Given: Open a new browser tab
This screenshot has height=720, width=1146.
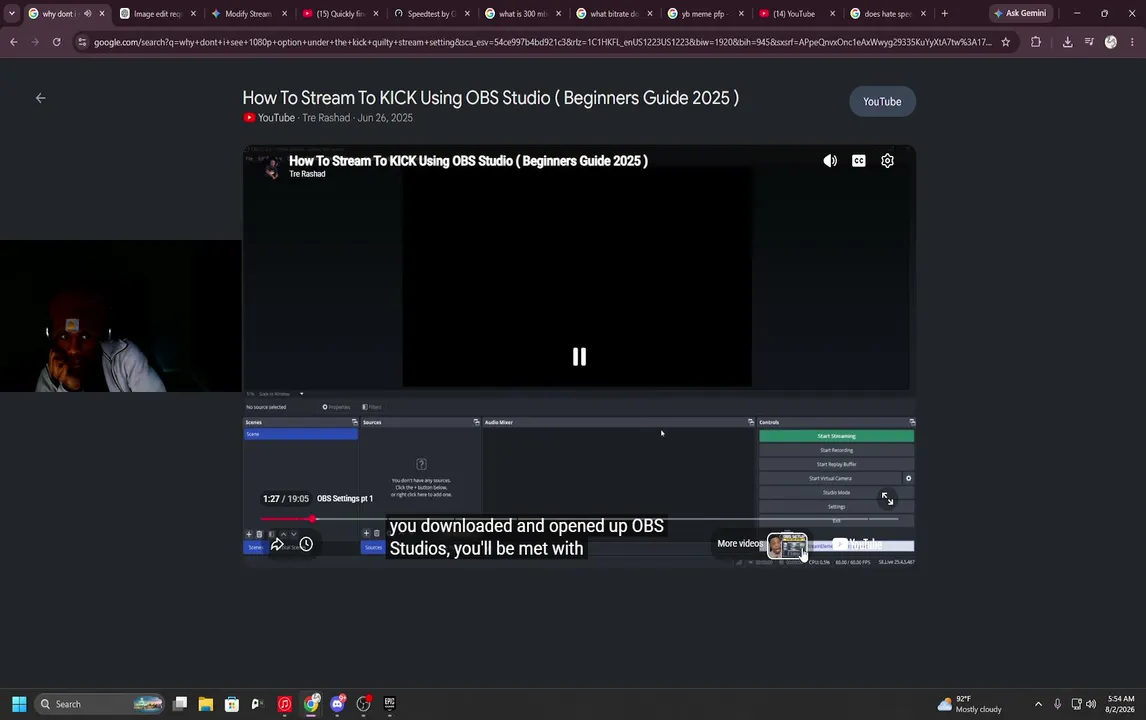Looking at the screenshot, I should [944, 13].
